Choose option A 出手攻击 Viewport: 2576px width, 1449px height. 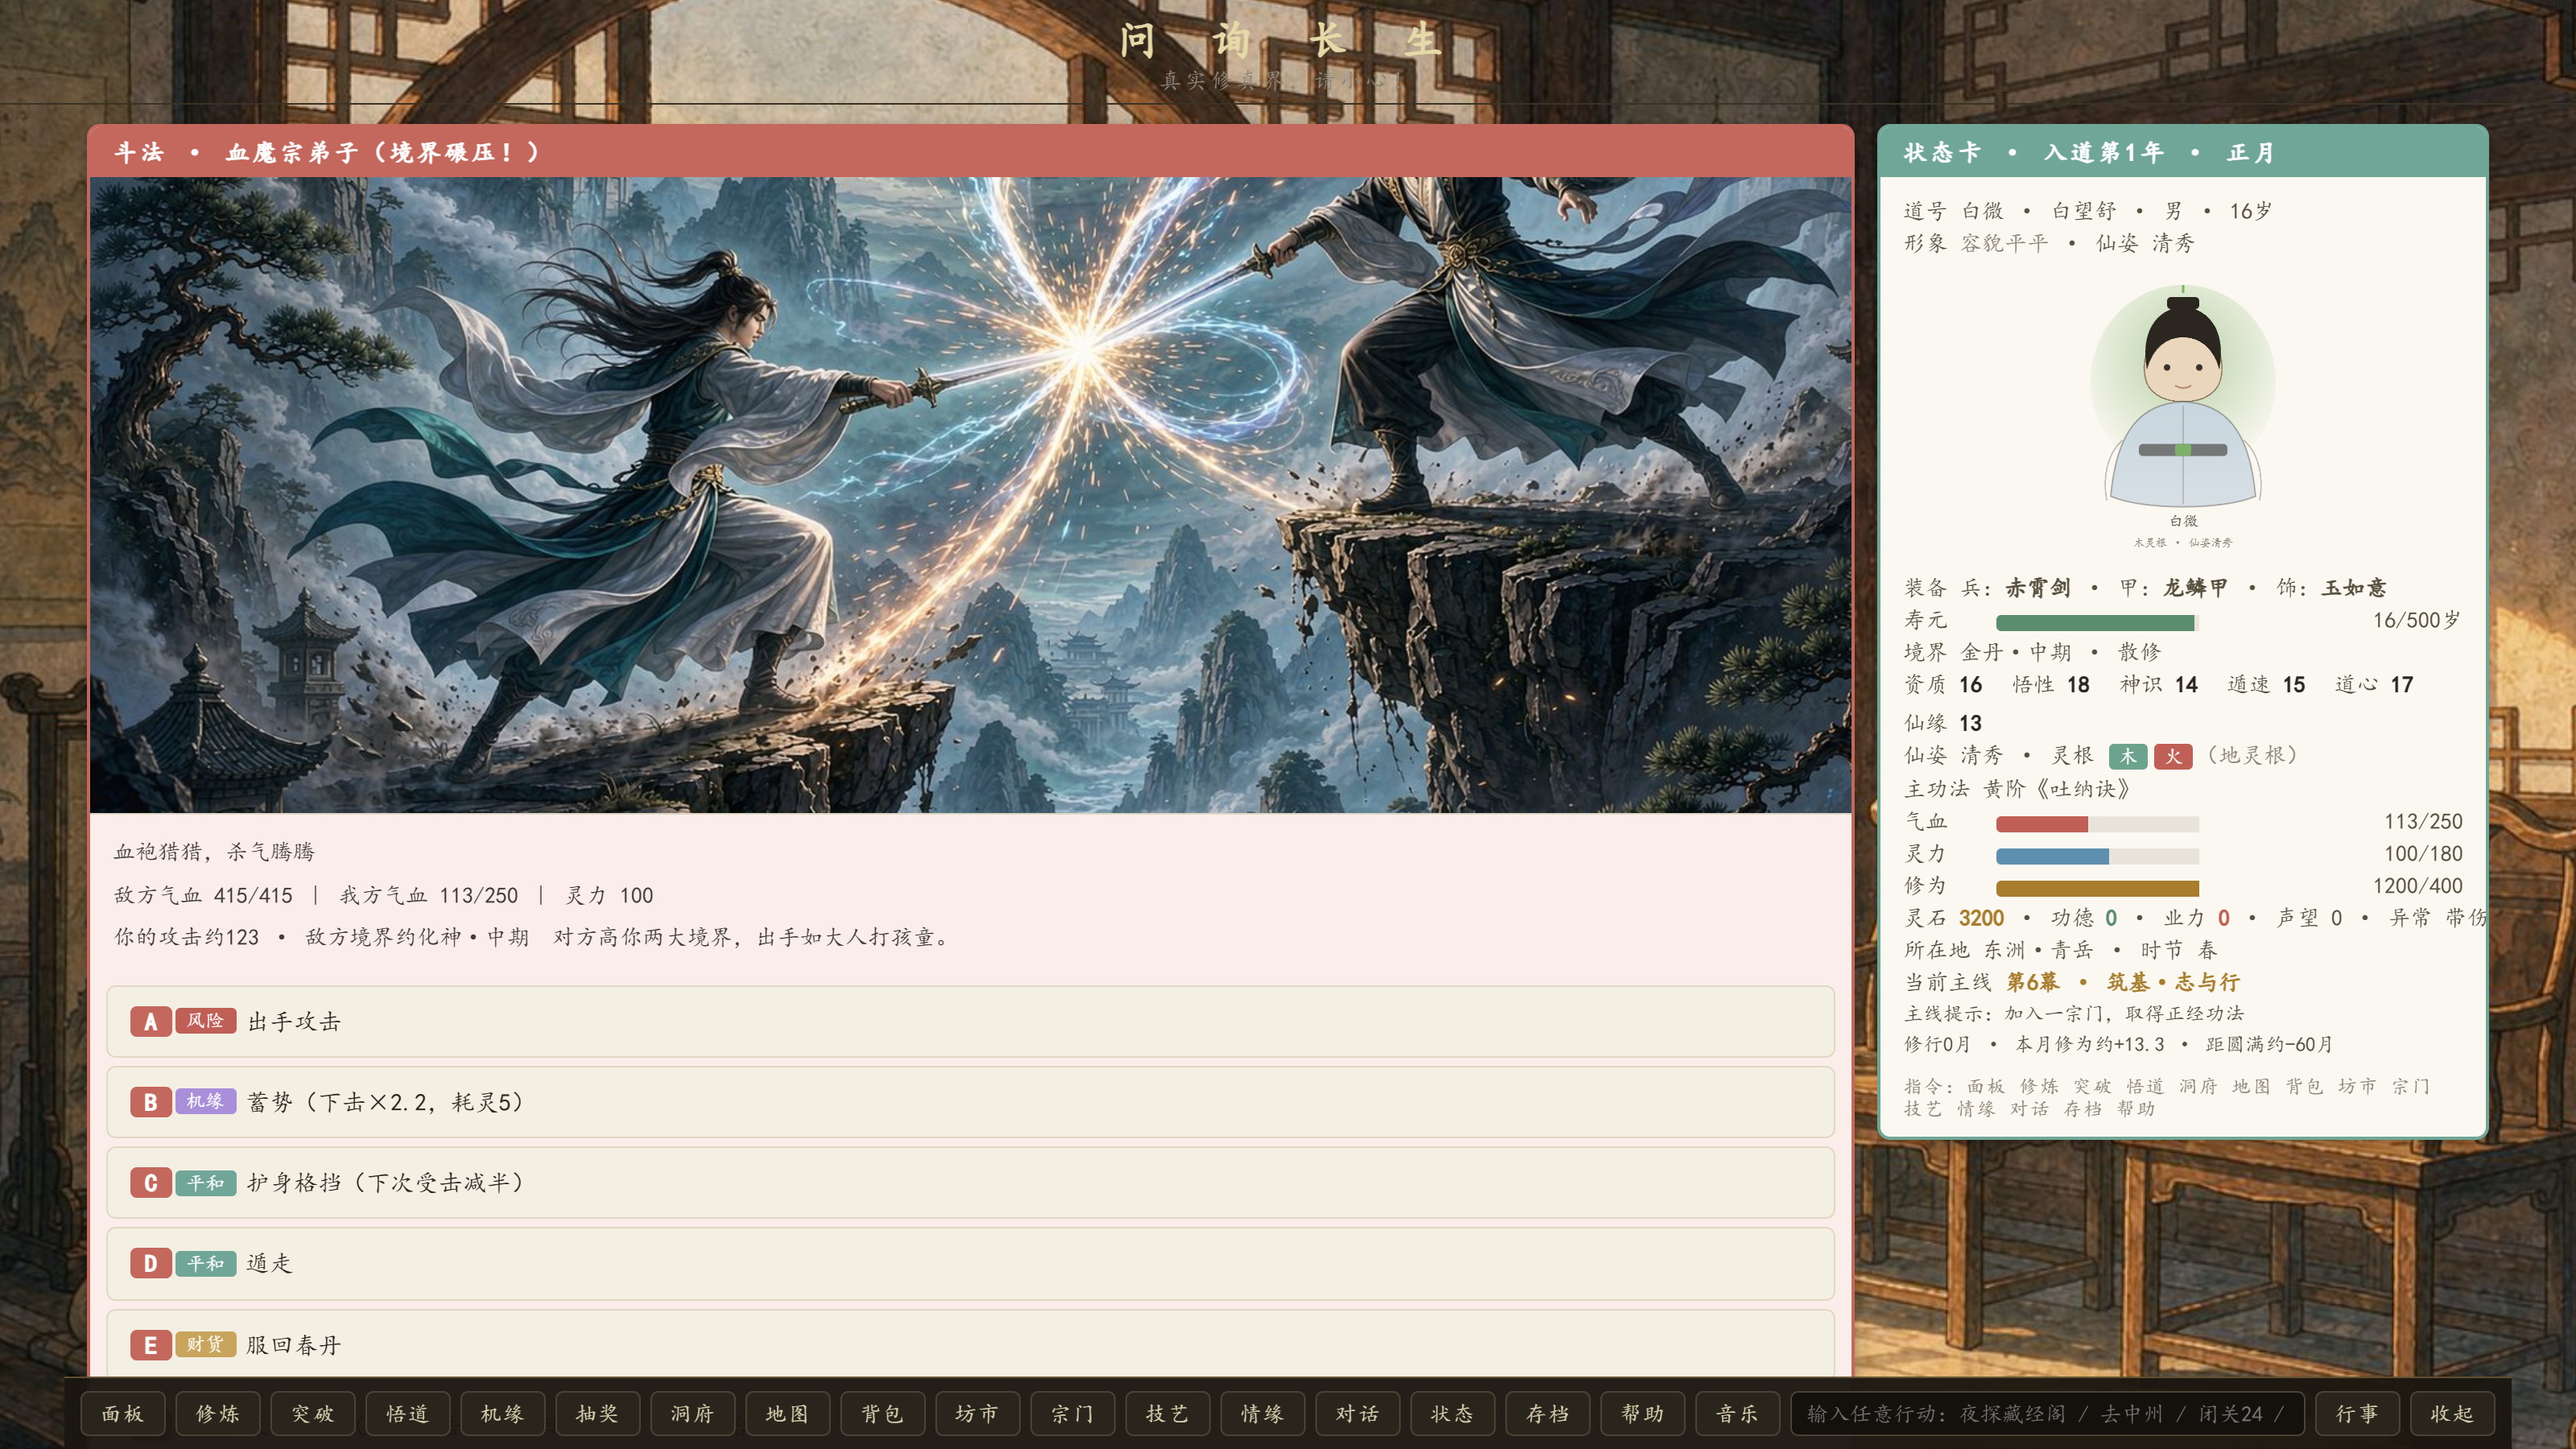click(x=970, y=1021)
